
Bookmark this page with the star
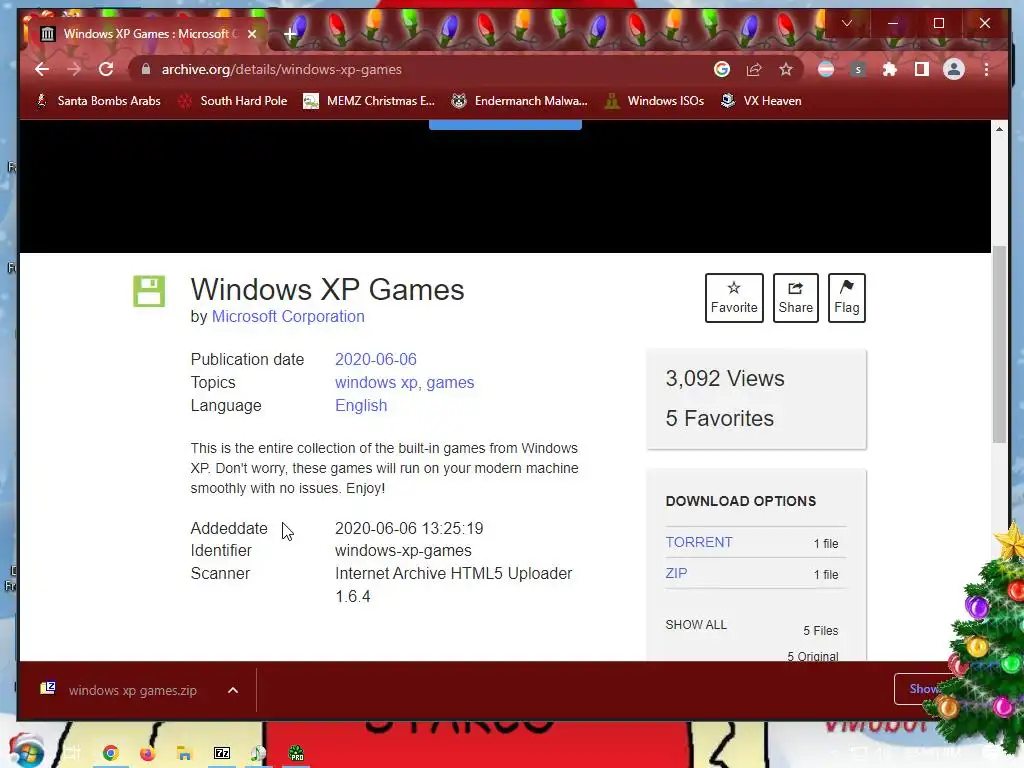(x=786, y=69)
